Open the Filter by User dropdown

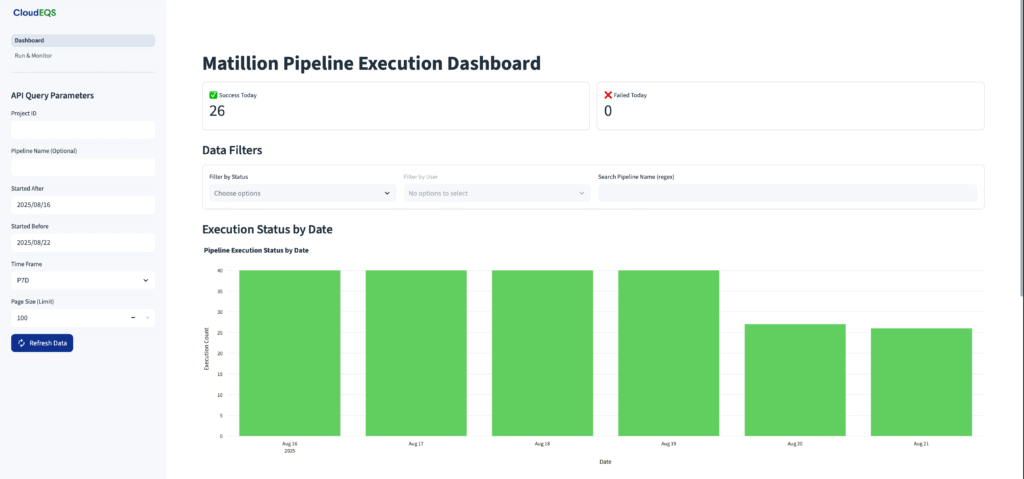[x=497, y=193]
